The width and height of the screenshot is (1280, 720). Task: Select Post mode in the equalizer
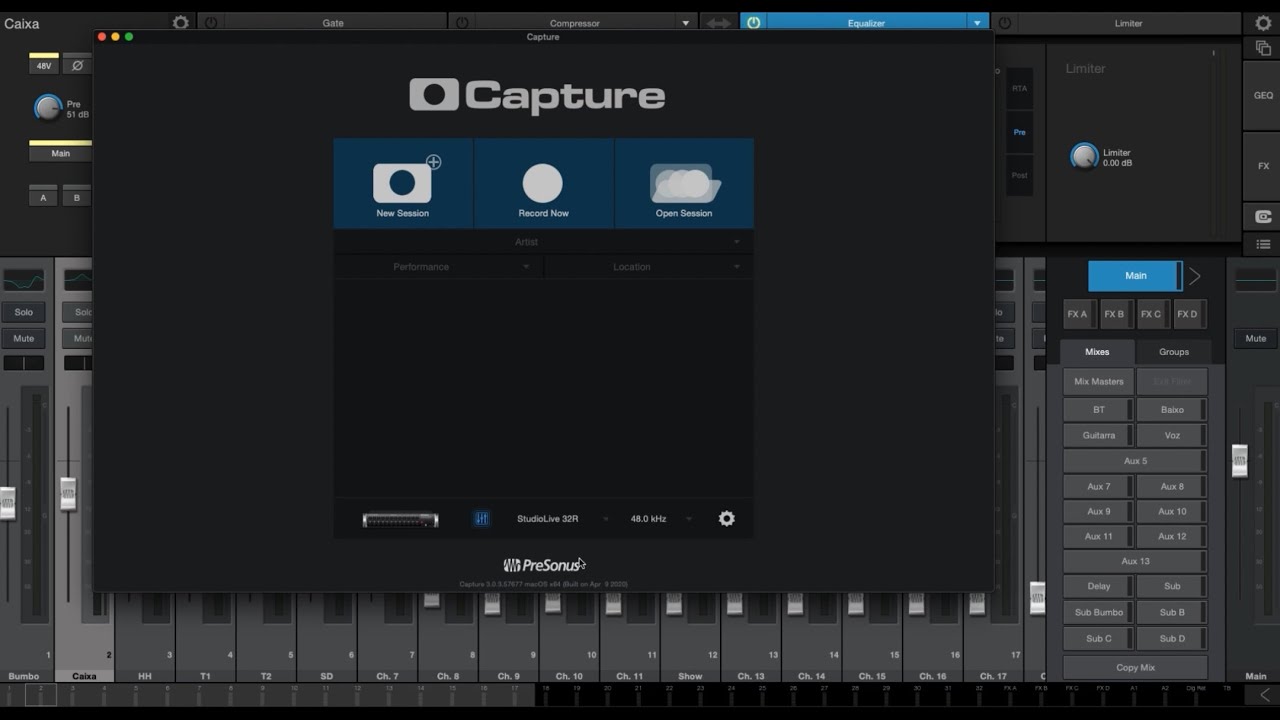1019,175
